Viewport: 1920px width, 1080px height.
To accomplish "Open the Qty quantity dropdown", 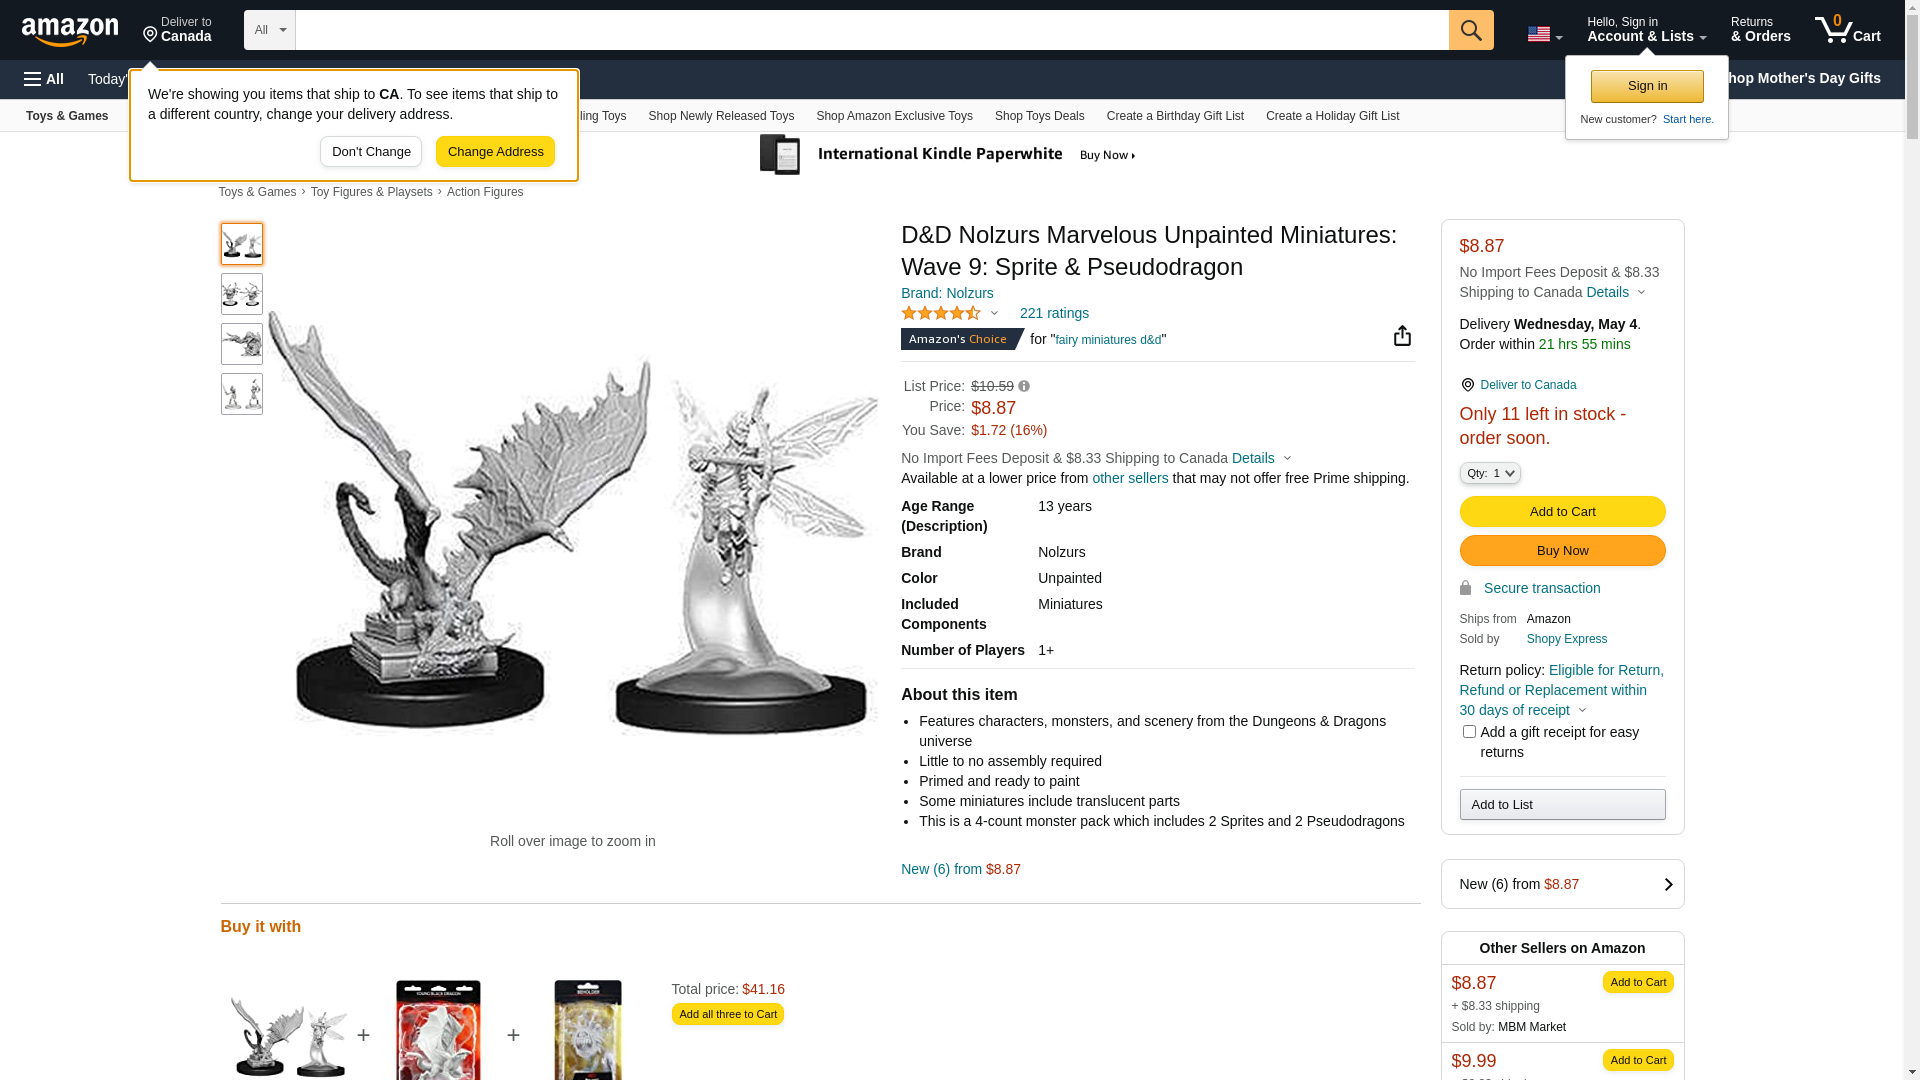I will point(1490,473).
